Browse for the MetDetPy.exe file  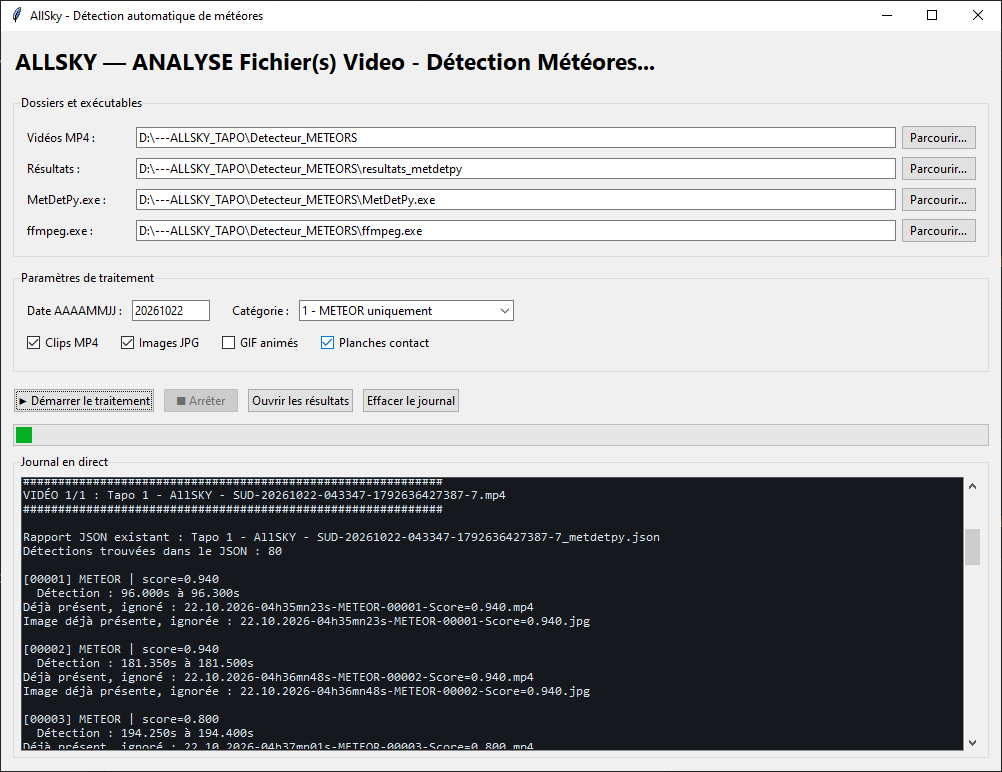click(939, 199)
